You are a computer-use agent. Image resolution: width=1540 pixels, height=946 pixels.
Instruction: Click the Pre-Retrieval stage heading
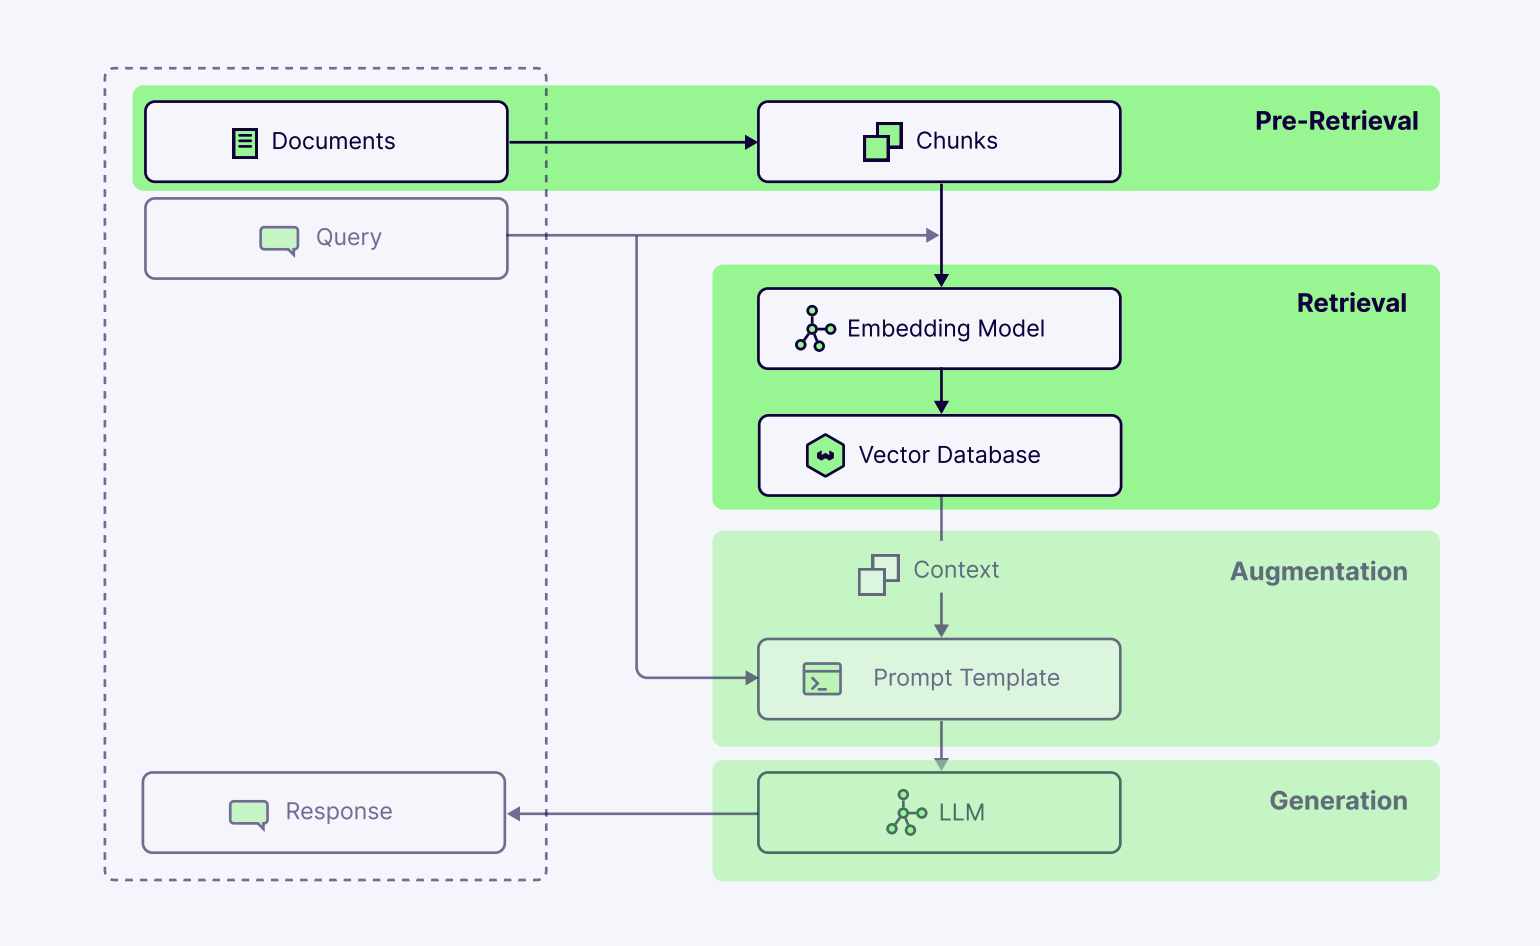(x=1336, y=121)
